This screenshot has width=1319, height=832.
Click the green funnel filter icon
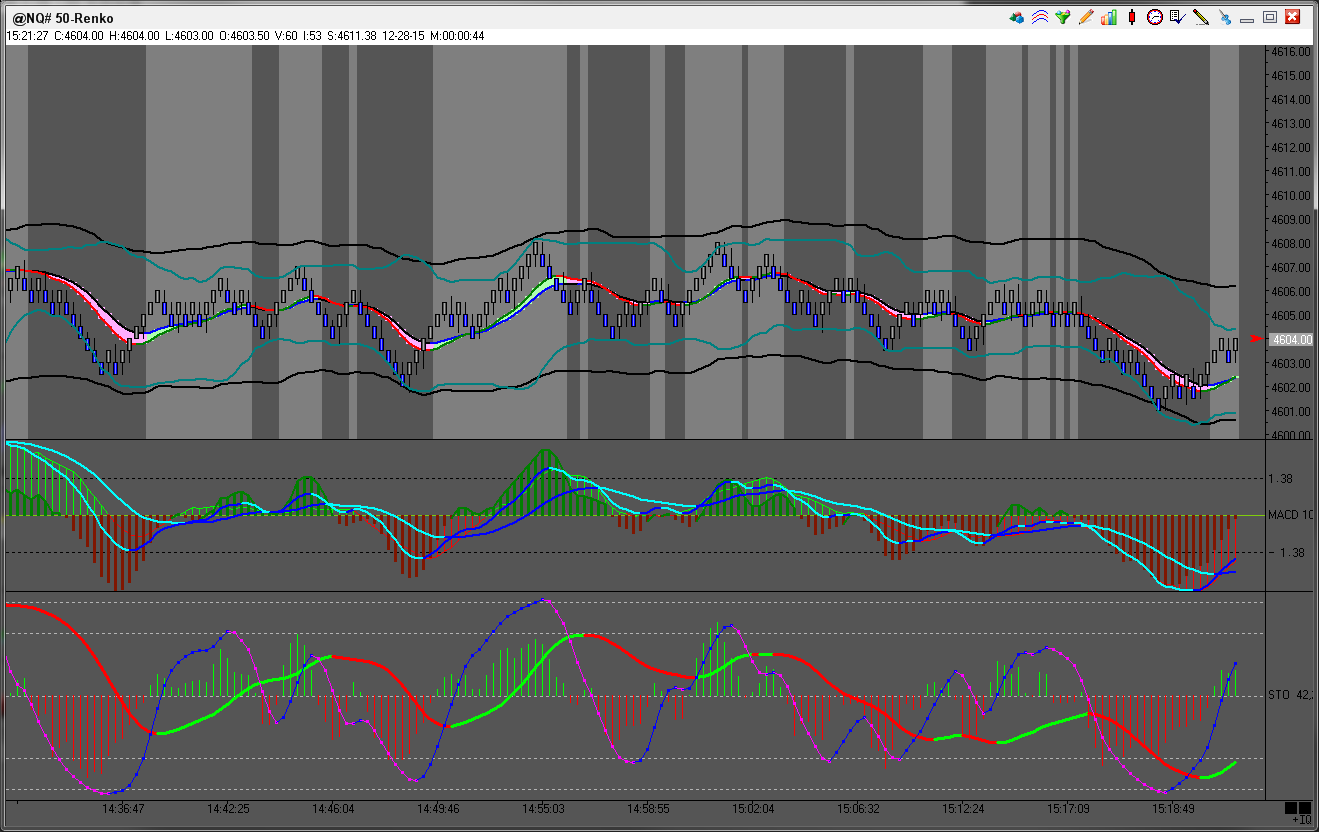(1063, 17)
